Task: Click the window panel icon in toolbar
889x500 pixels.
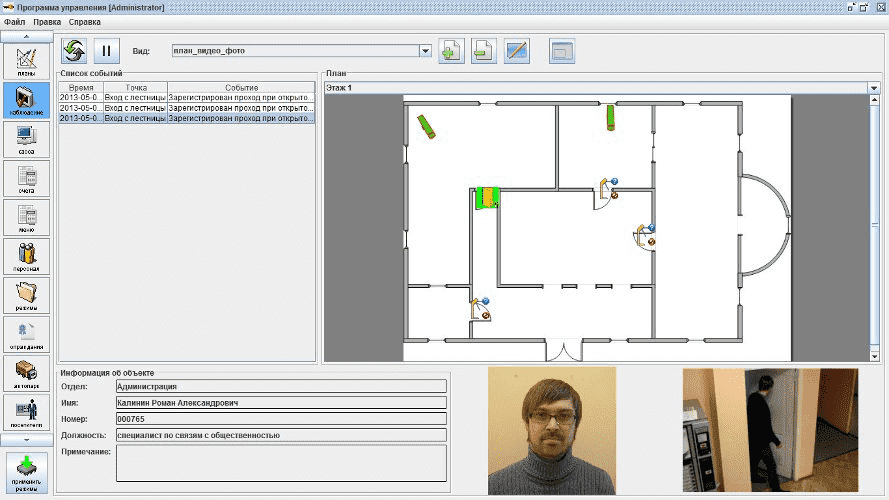Action: (x=562, y=50)
